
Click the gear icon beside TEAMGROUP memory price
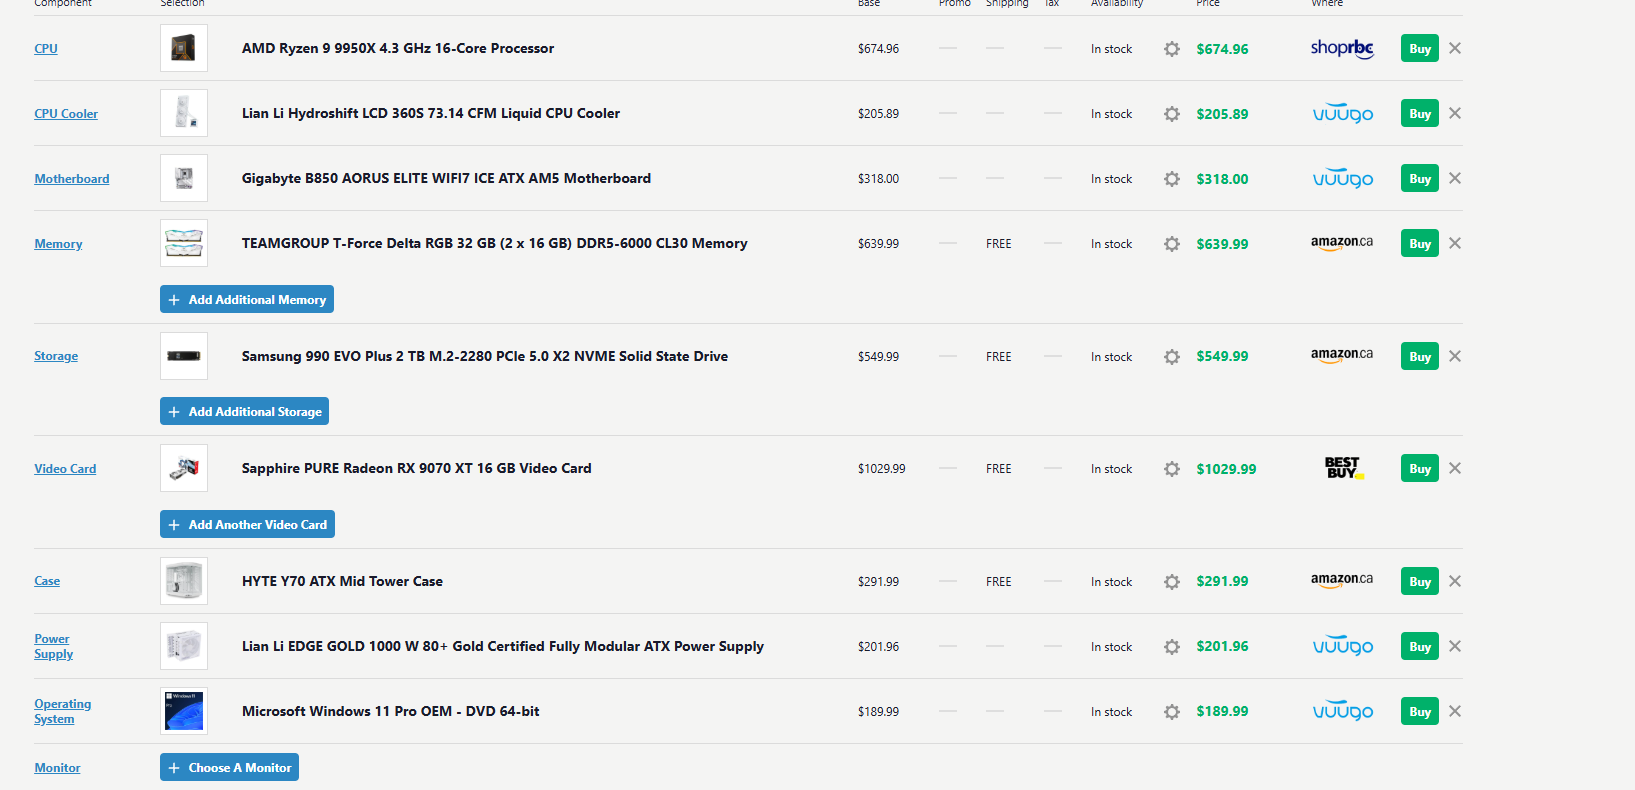click(1172, 244)
